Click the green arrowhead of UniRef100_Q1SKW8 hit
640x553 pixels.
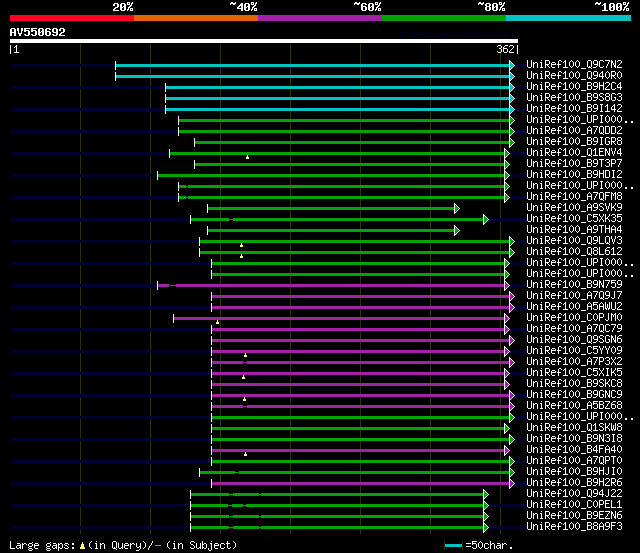[507, 429]
